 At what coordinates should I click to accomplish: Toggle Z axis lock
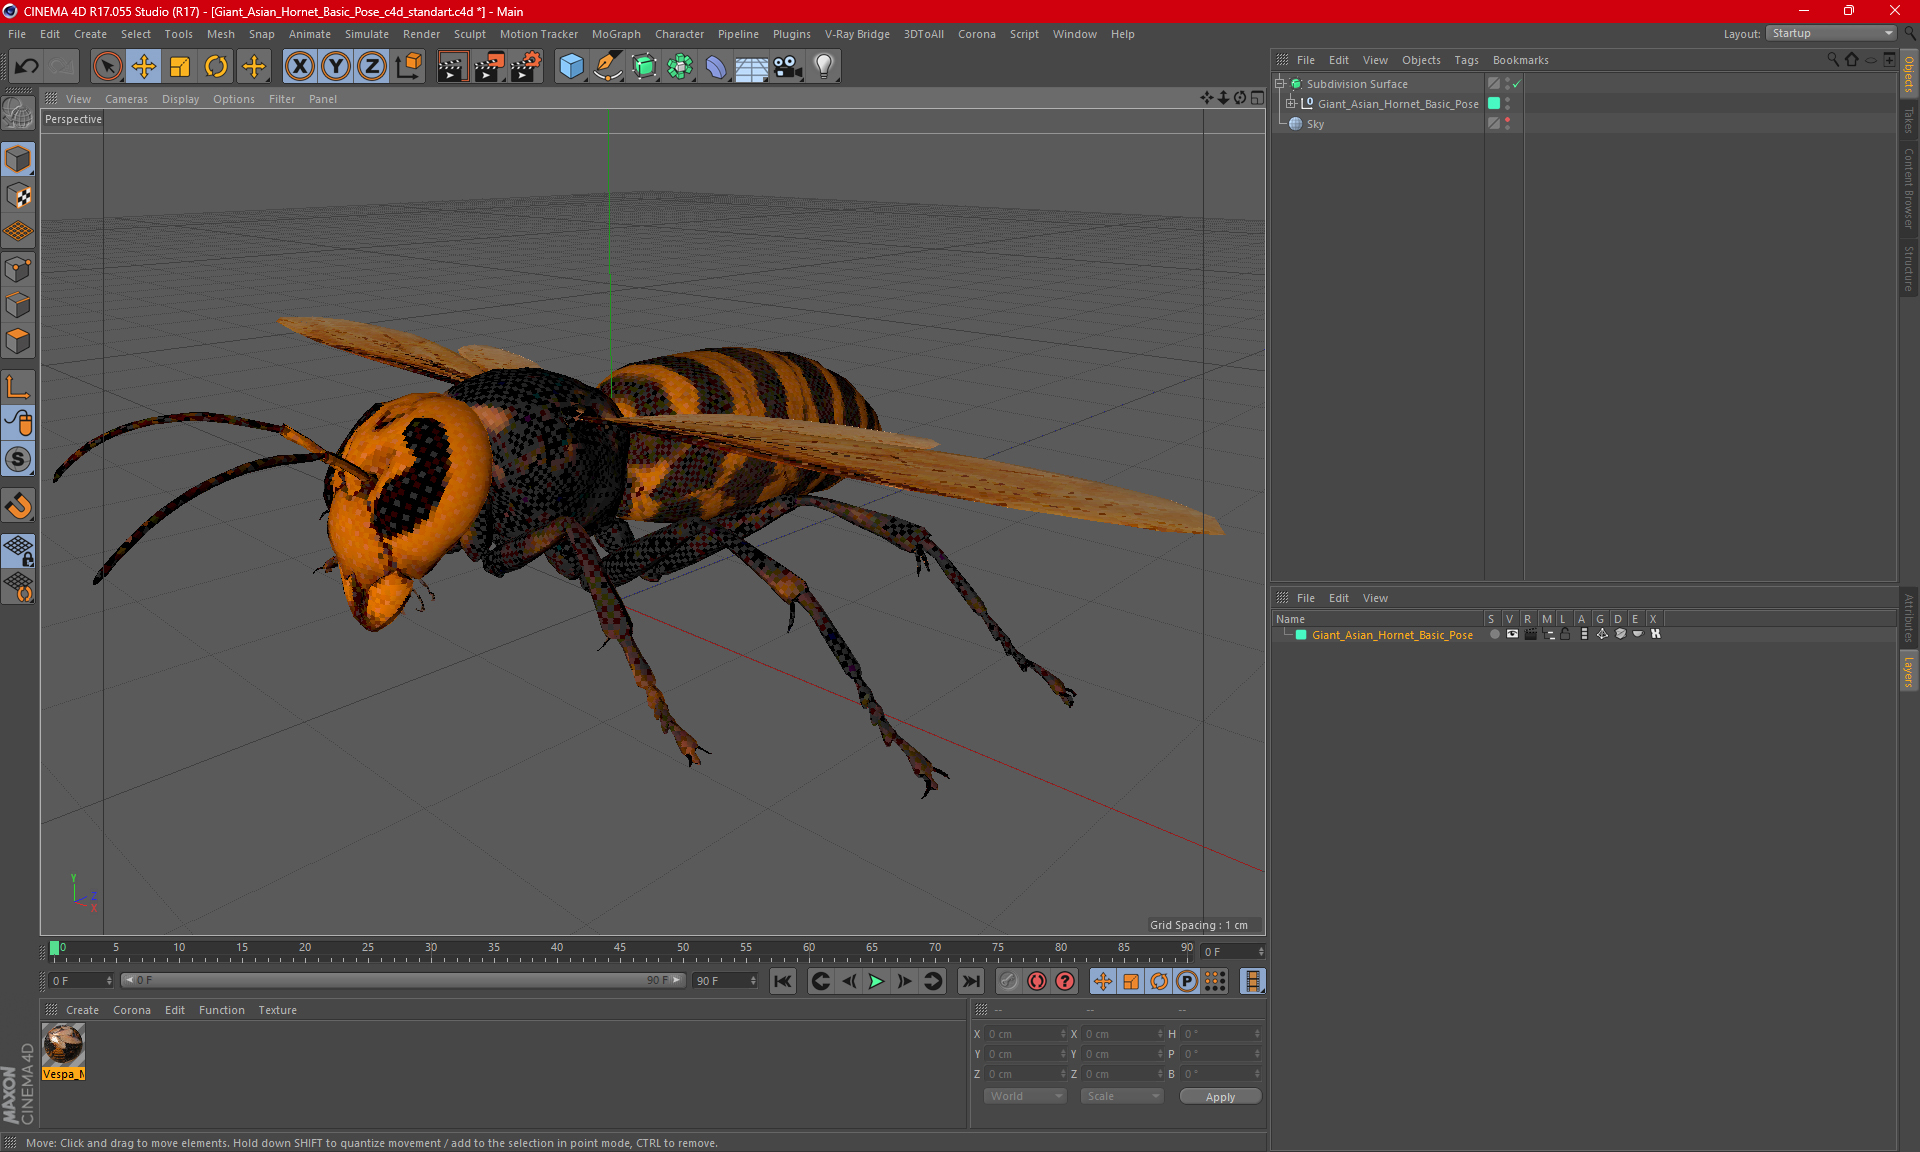point(372,66)
